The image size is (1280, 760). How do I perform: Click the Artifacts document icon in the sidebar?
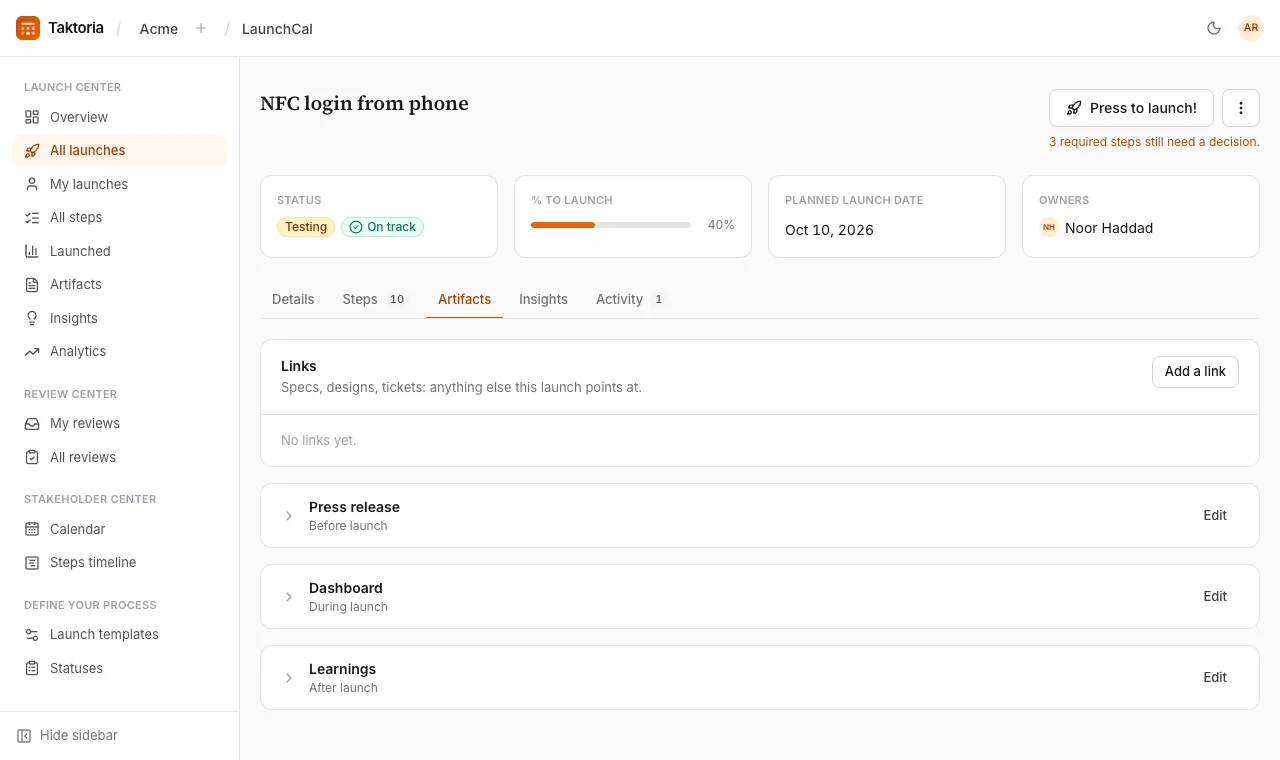[32, 284]
